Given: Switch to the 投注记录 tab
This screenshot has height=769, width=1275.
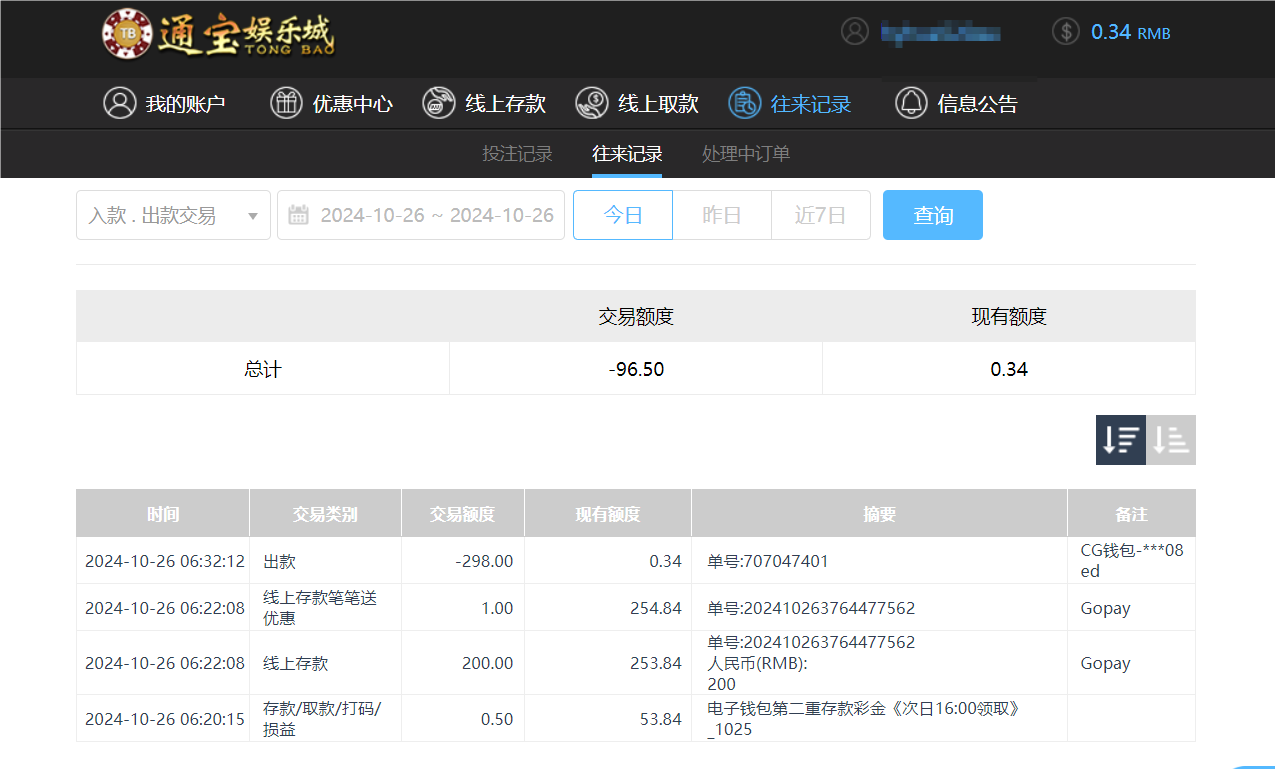Looking at the screenshot, I should [517, 154].
